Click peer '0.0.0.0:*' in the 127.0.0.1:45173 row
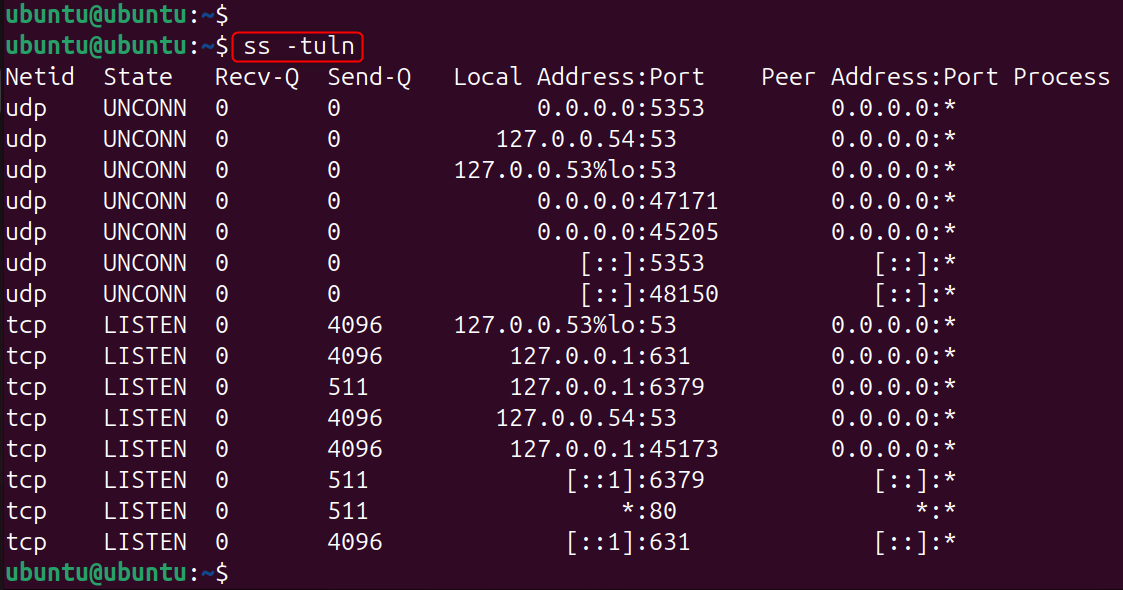 click(x=894, y=449)
